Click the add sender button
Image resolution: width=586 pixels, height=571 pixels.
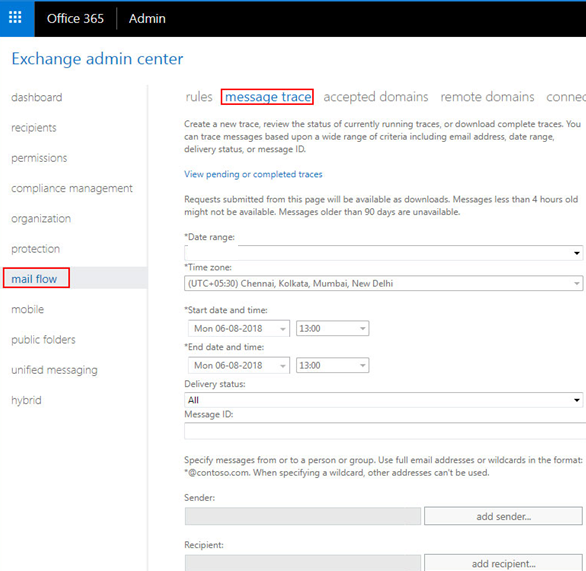[x=503, y=516]
